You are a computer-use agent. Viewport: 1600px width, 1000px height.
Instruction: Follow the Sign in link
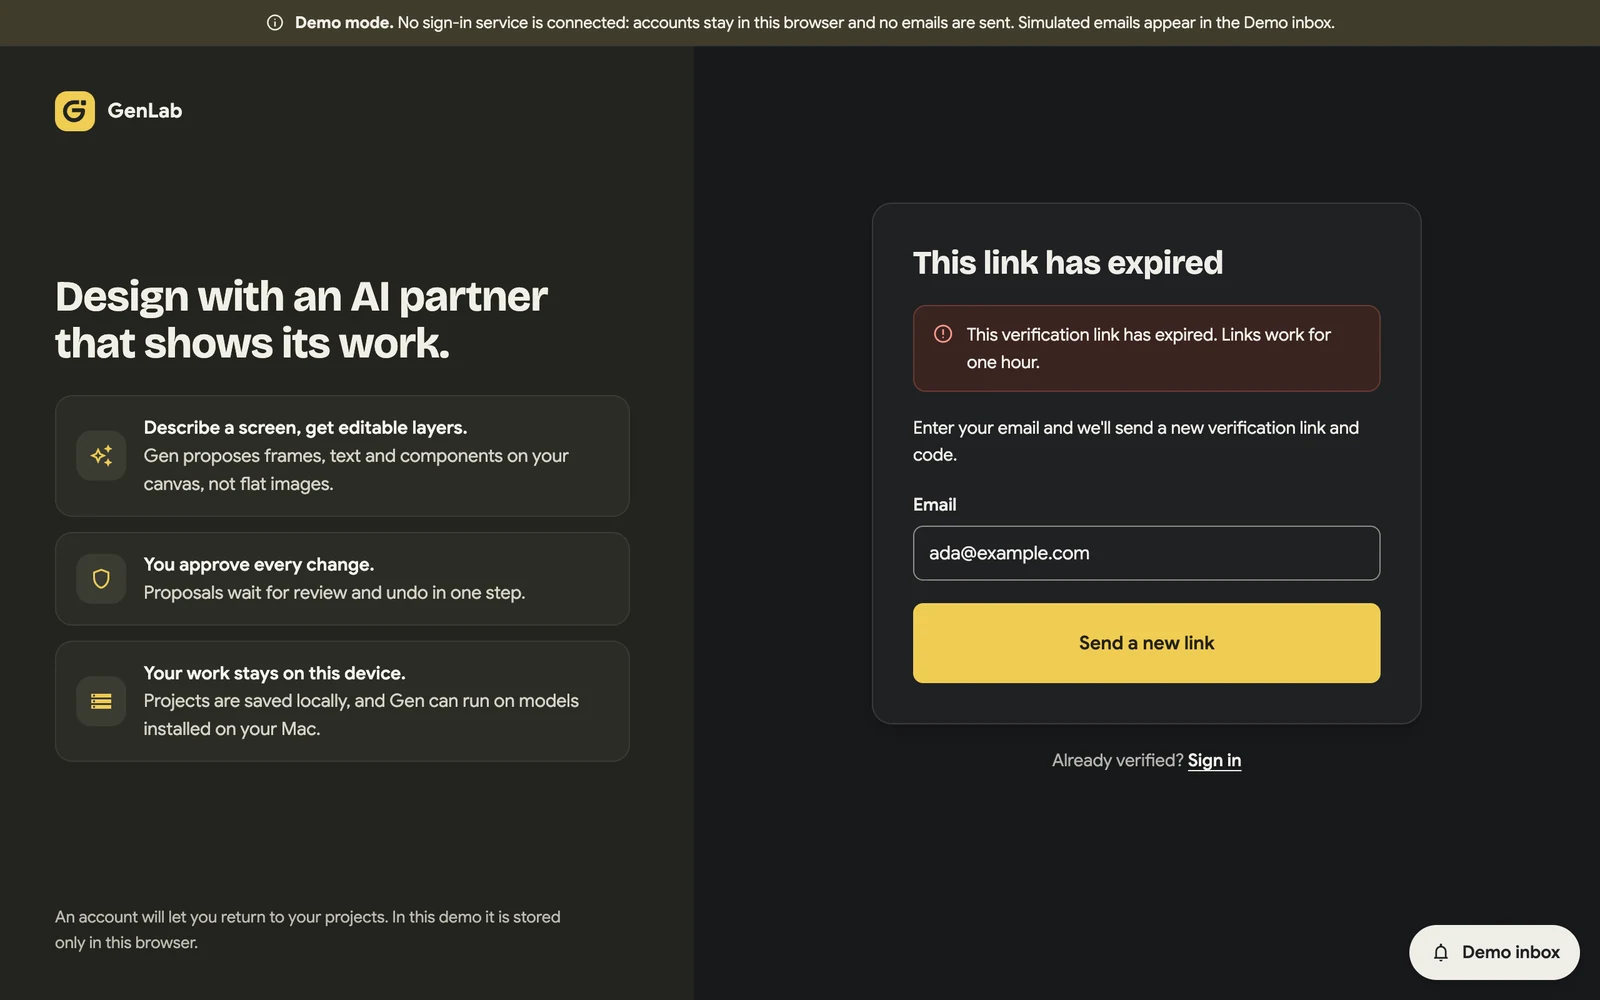pos(1214,760)
